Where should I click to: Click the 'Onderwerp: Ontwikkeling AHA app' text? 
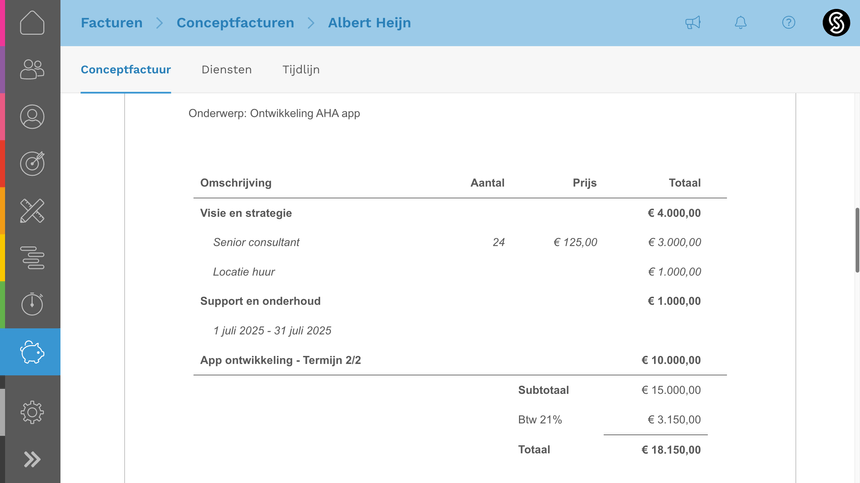(x=274, y=113)
